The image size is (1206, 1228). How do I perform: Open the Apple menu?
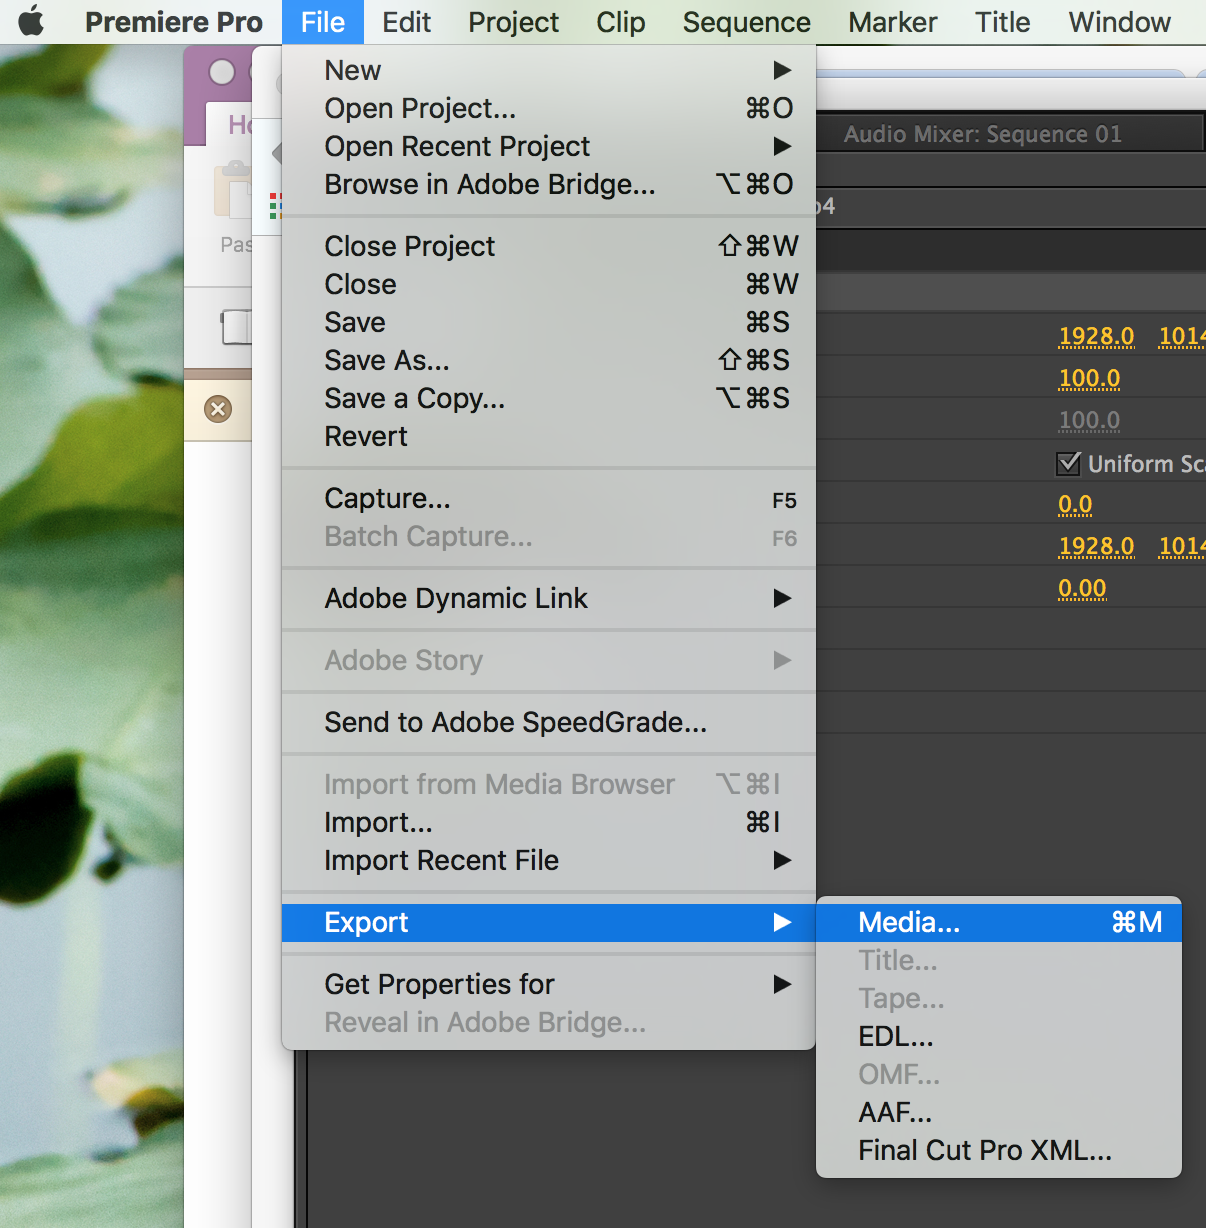[x=32, y=21]
